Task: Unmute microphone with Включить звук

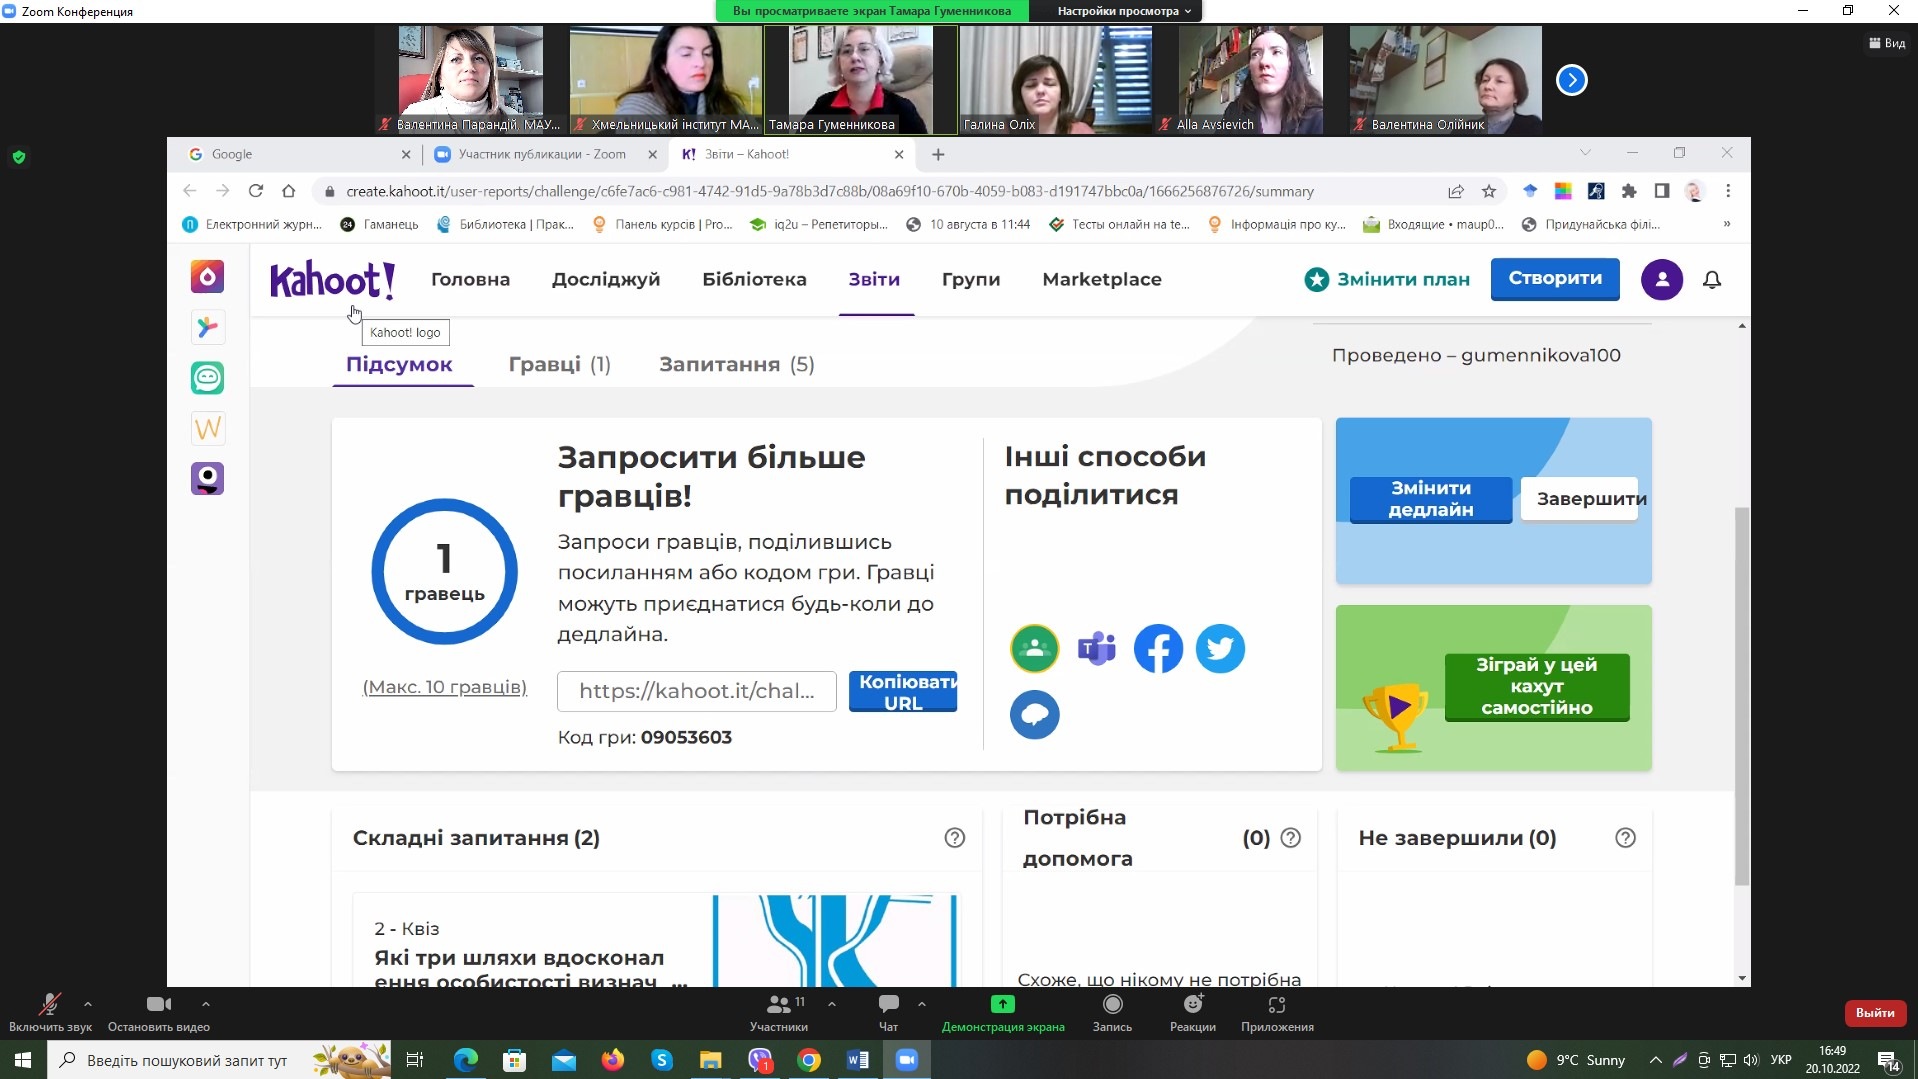Action: click(x=50, y=1011)
